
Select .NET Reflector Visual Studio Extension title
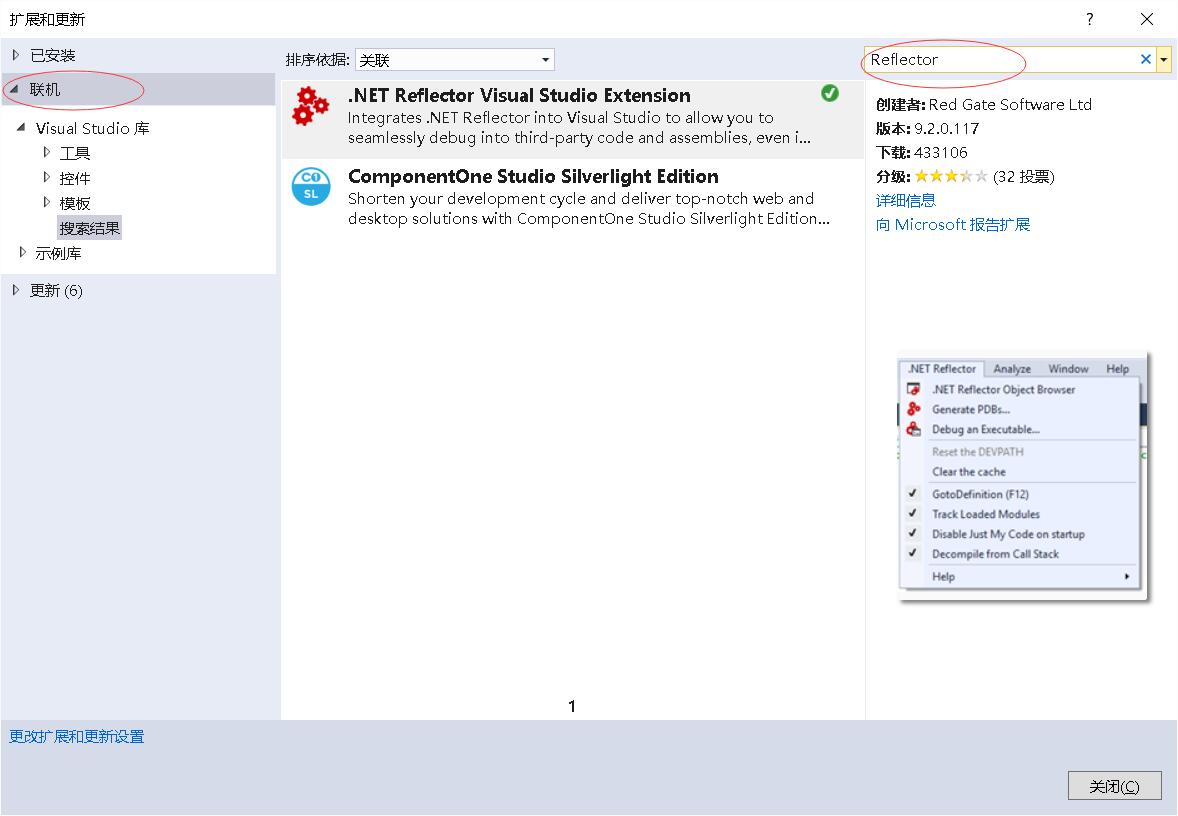(x=519, y=95)
